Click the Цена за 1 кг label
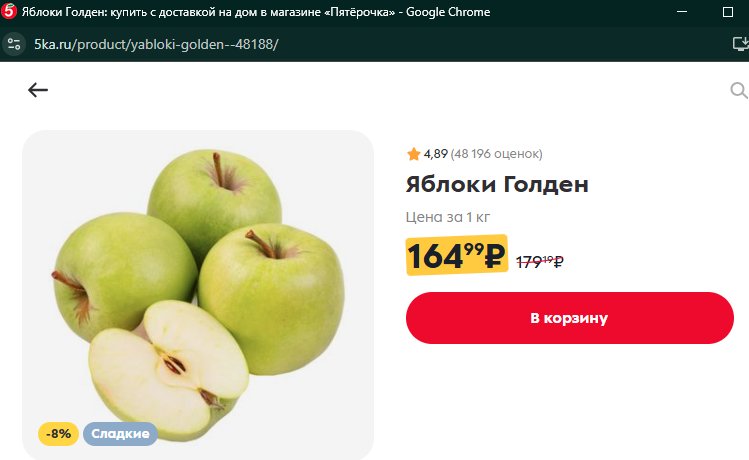Screen dimensions: 749x460 [448, 217]
